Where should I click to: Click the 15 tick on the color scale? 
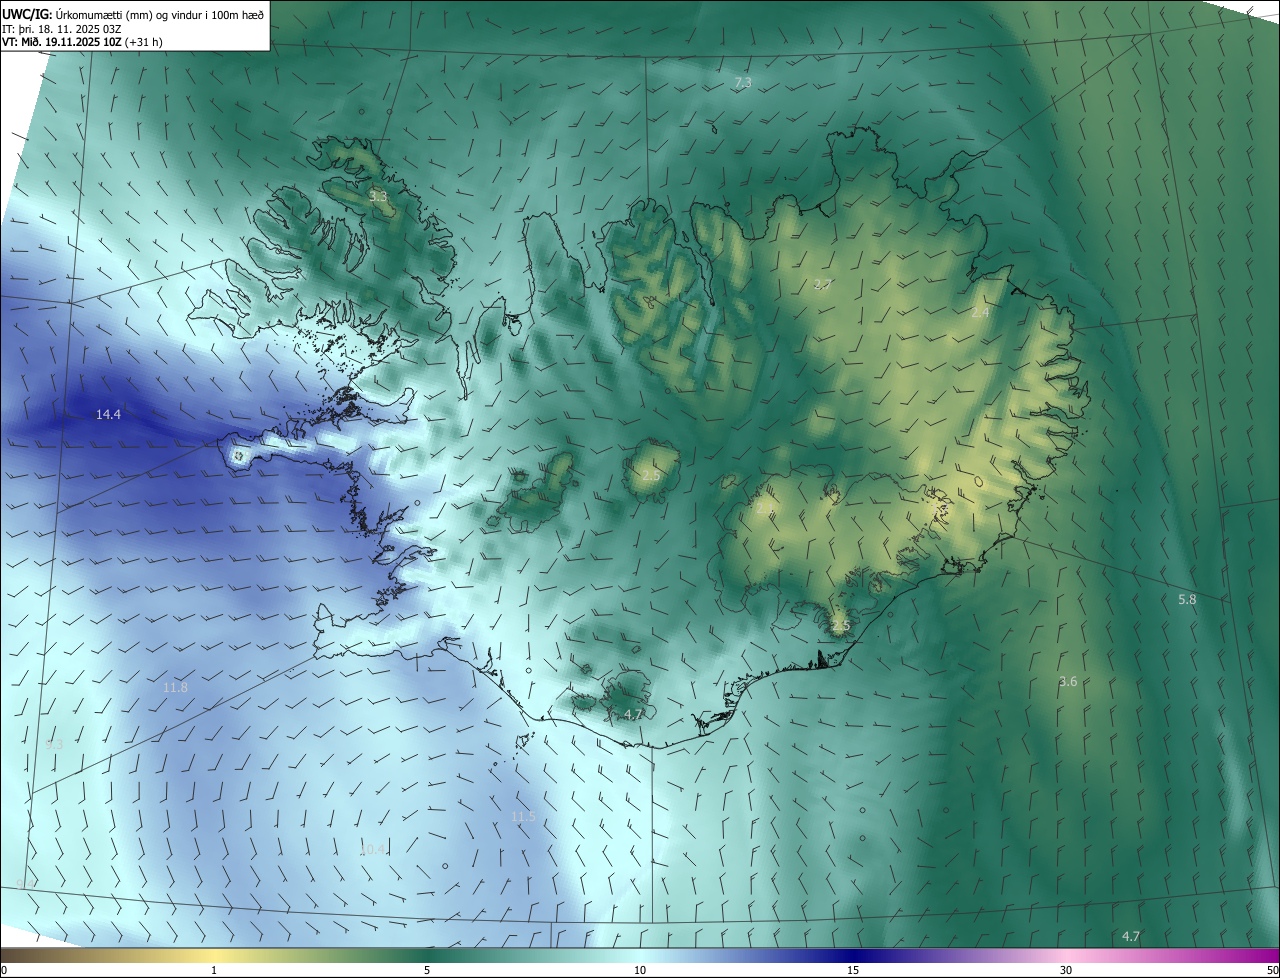tap(853, 970)
